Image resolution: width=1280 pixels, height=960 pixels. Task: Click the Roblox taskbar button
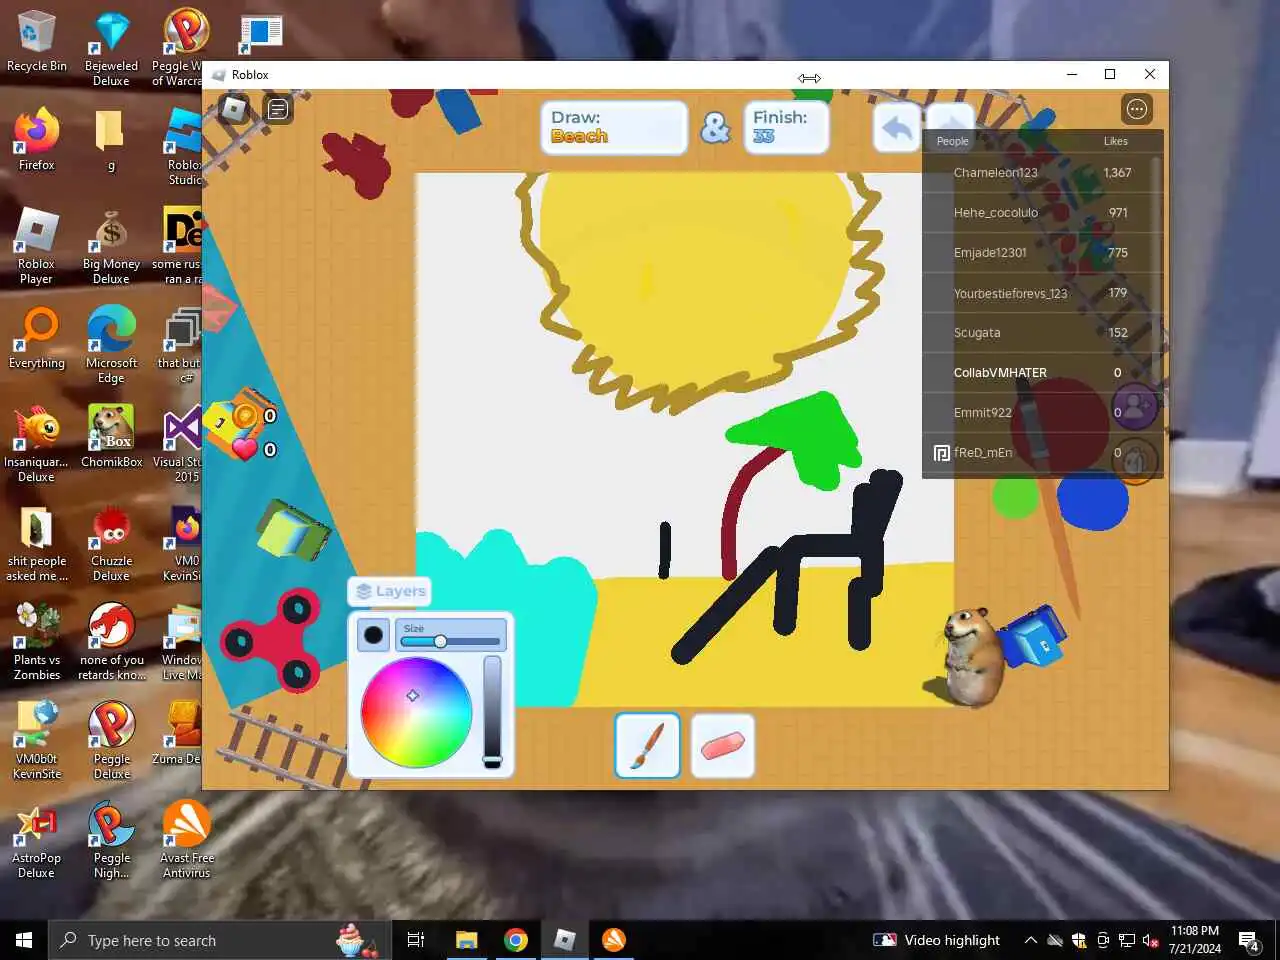tap(565, 940)
